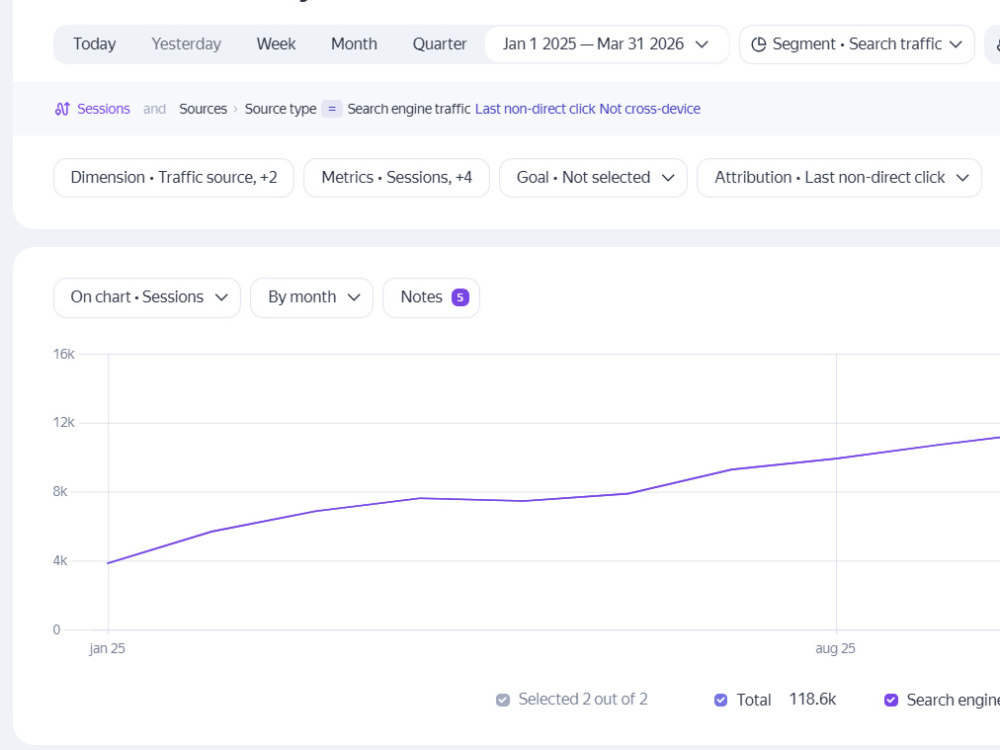Toggle the Search engine series checkbox

(x=891, y=700)
